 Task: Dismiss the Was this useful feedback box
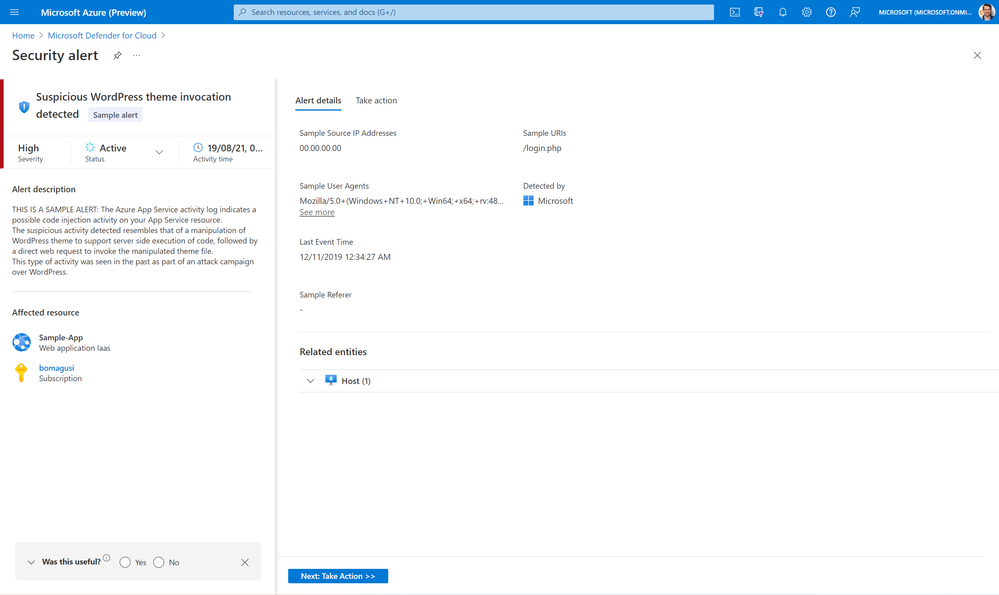pyautogui.click(x=245, y=563)
